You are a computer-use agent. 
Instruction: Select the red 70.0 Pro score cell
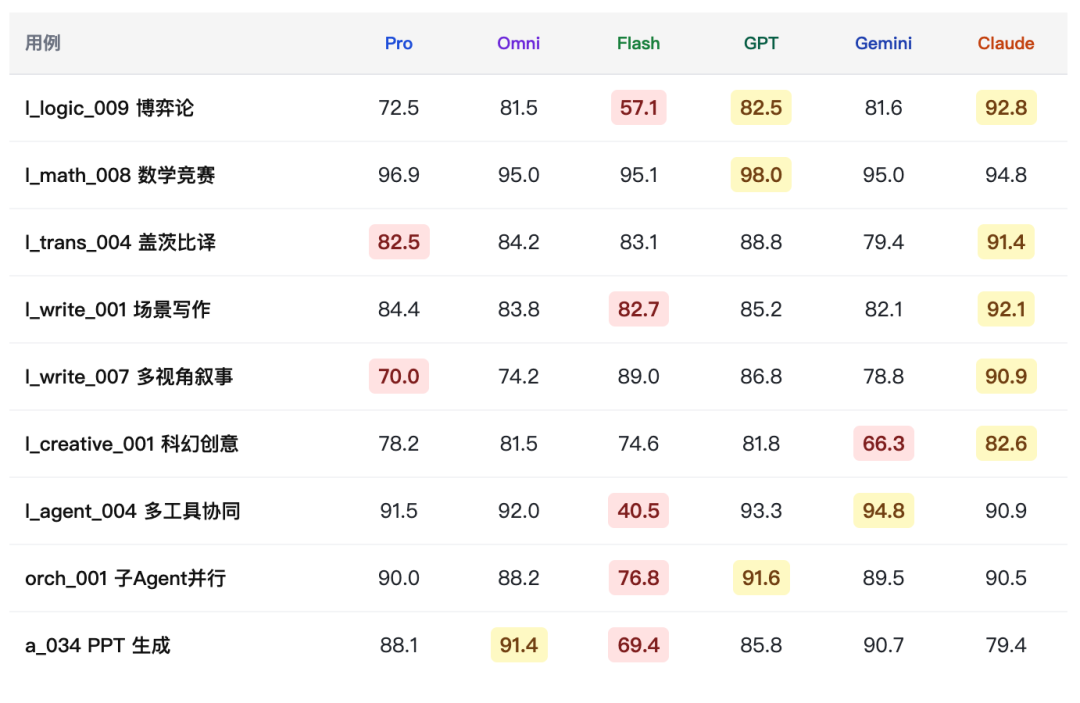coord(398,376)
